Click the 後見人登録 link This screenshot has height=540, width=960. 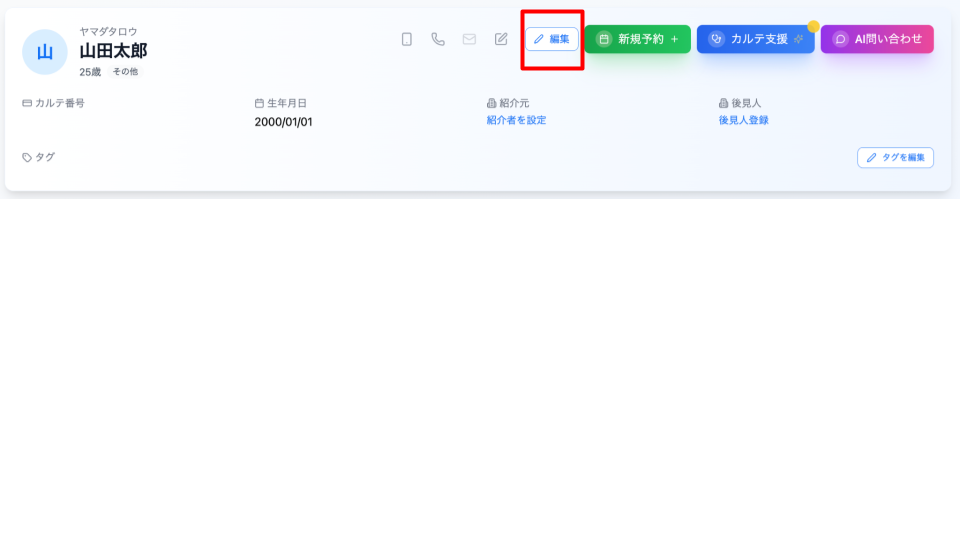pos(743,120)
